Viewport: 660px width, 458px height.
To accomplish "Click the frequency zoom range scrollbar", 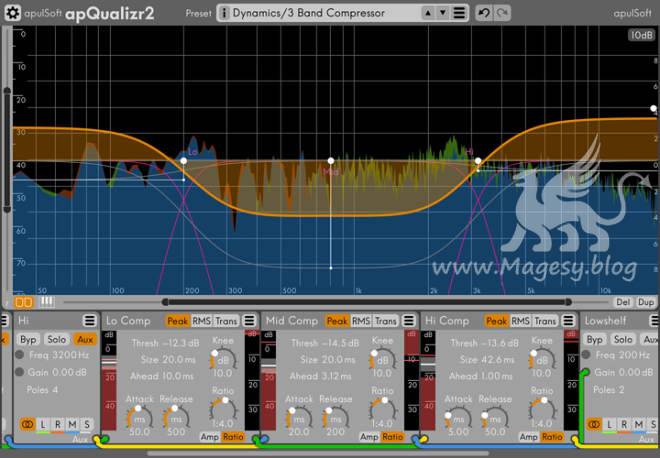I will click(x=366, y=302).
